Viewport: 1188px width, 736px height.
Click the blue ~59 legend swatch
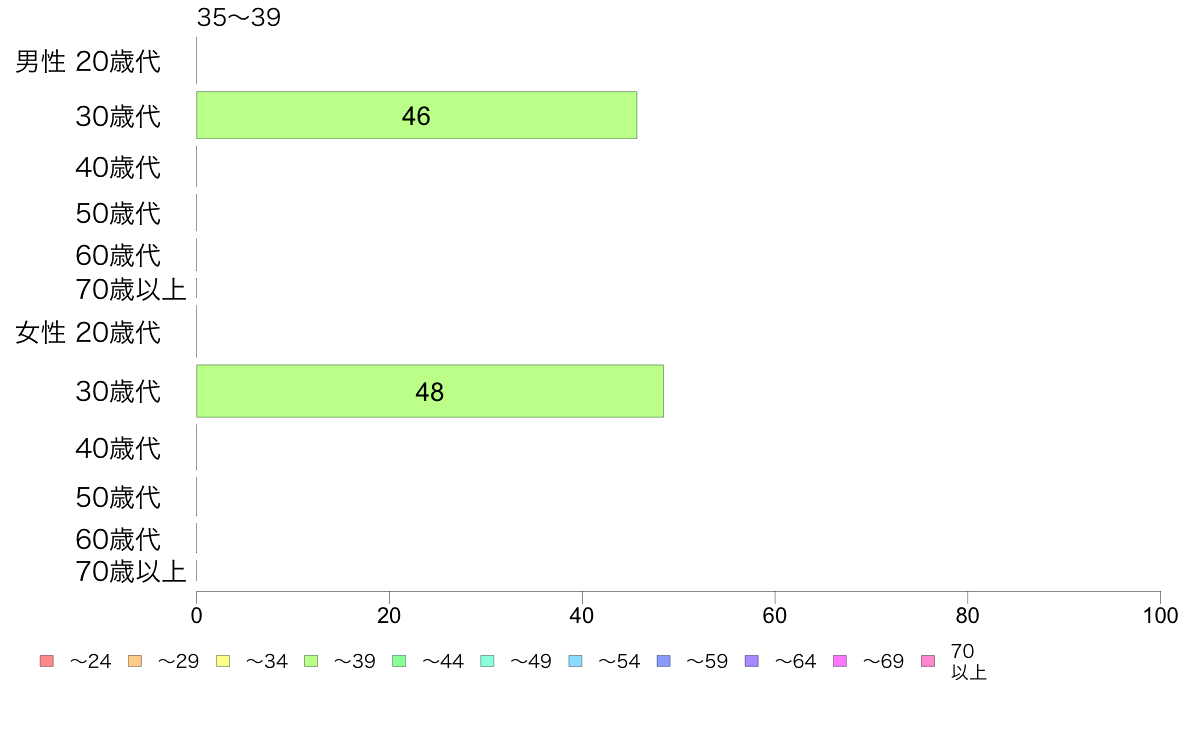(x=664, y=661)
